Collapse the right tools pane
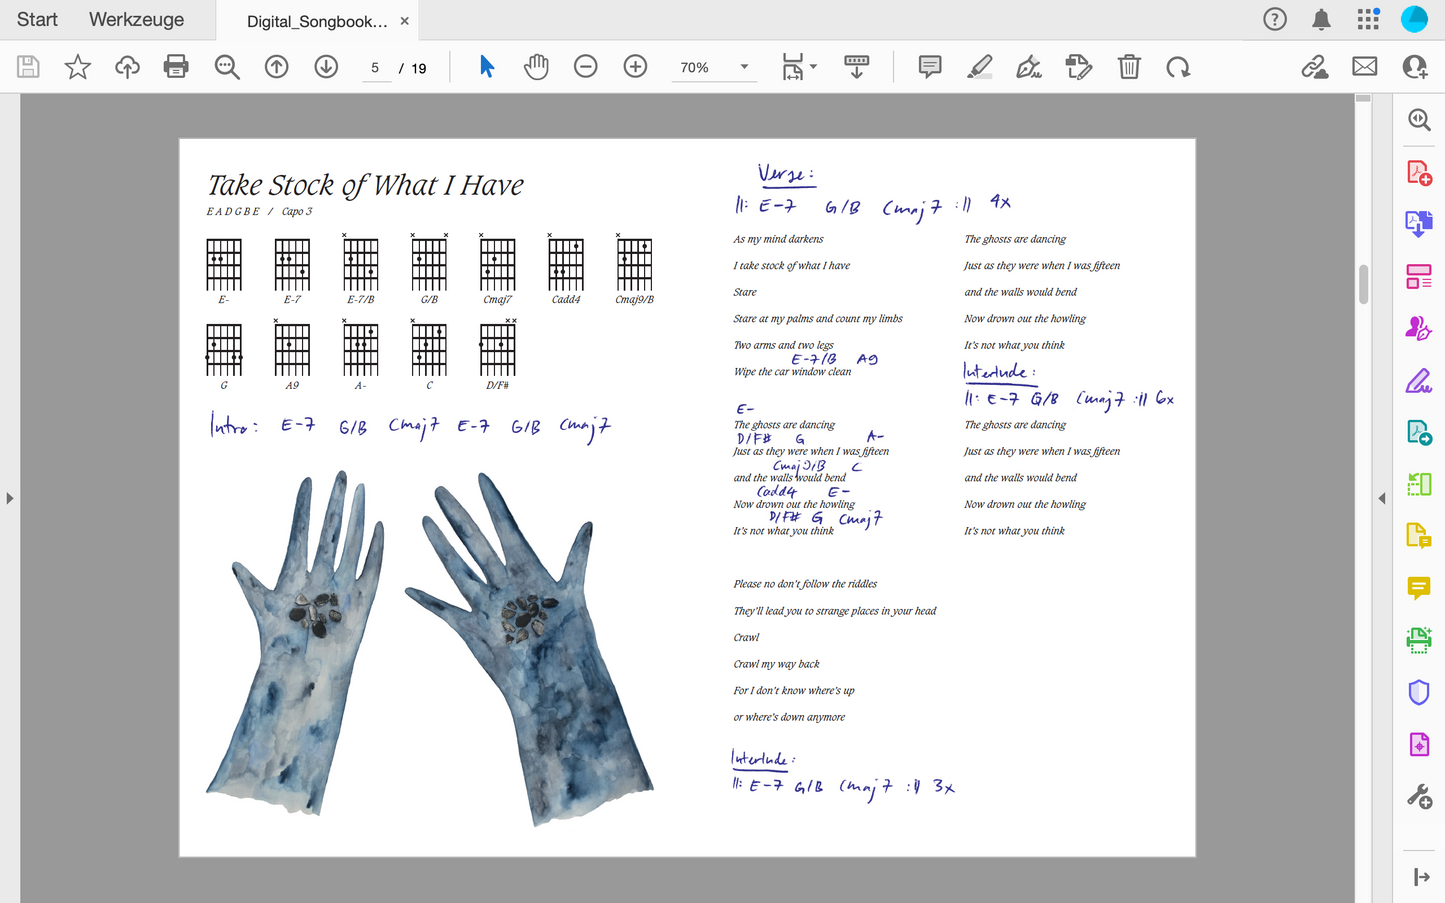Screen dimensions: 1445x903 point(1382,498)
